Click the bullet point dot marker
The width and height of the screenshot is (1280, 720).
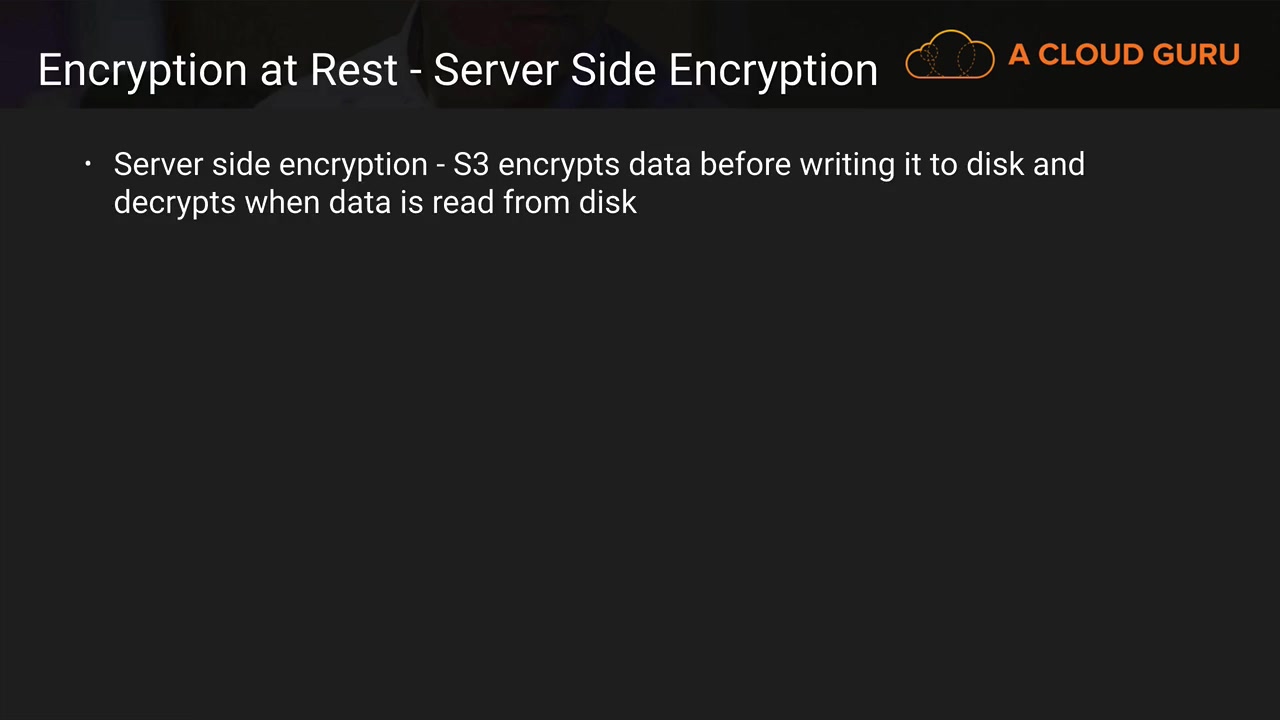pos(88,164)
